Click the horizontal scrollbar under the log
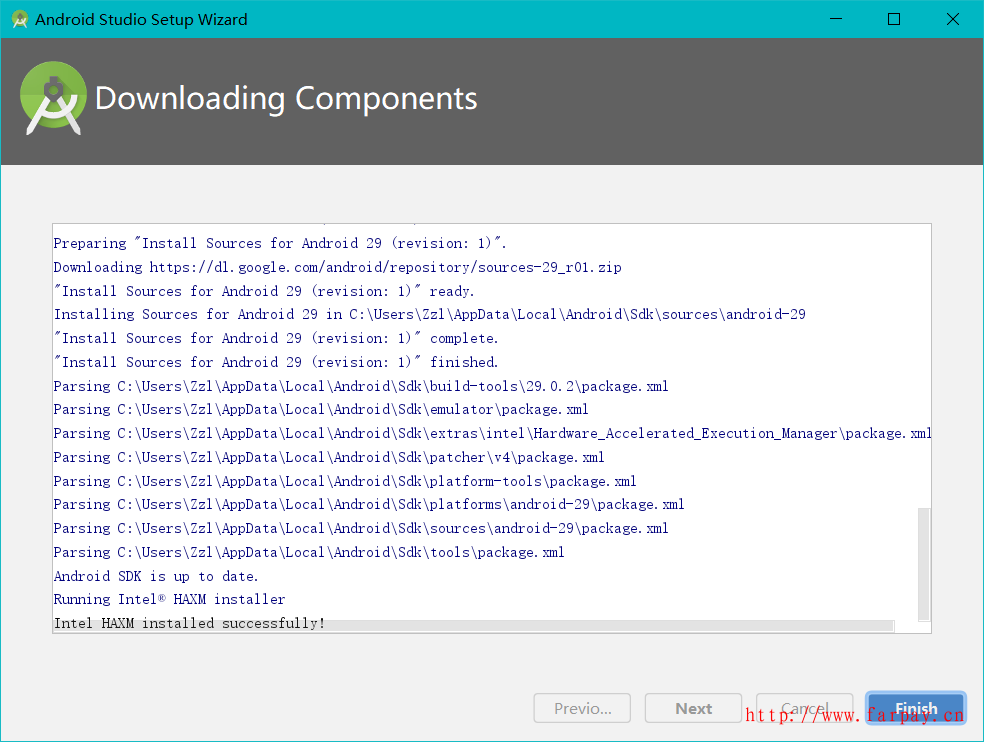Screen dimensions: 984x742 472,626
